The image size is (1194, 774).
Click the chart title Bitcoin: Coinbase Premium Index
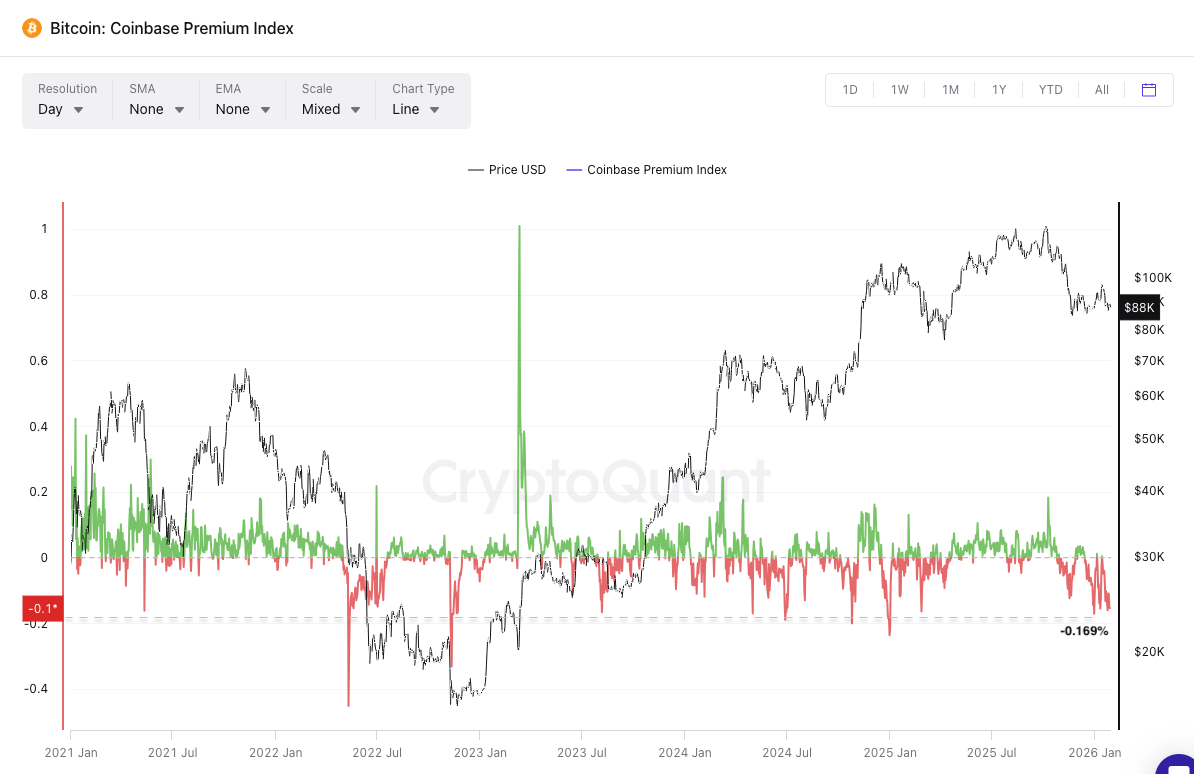coord(172,28)
